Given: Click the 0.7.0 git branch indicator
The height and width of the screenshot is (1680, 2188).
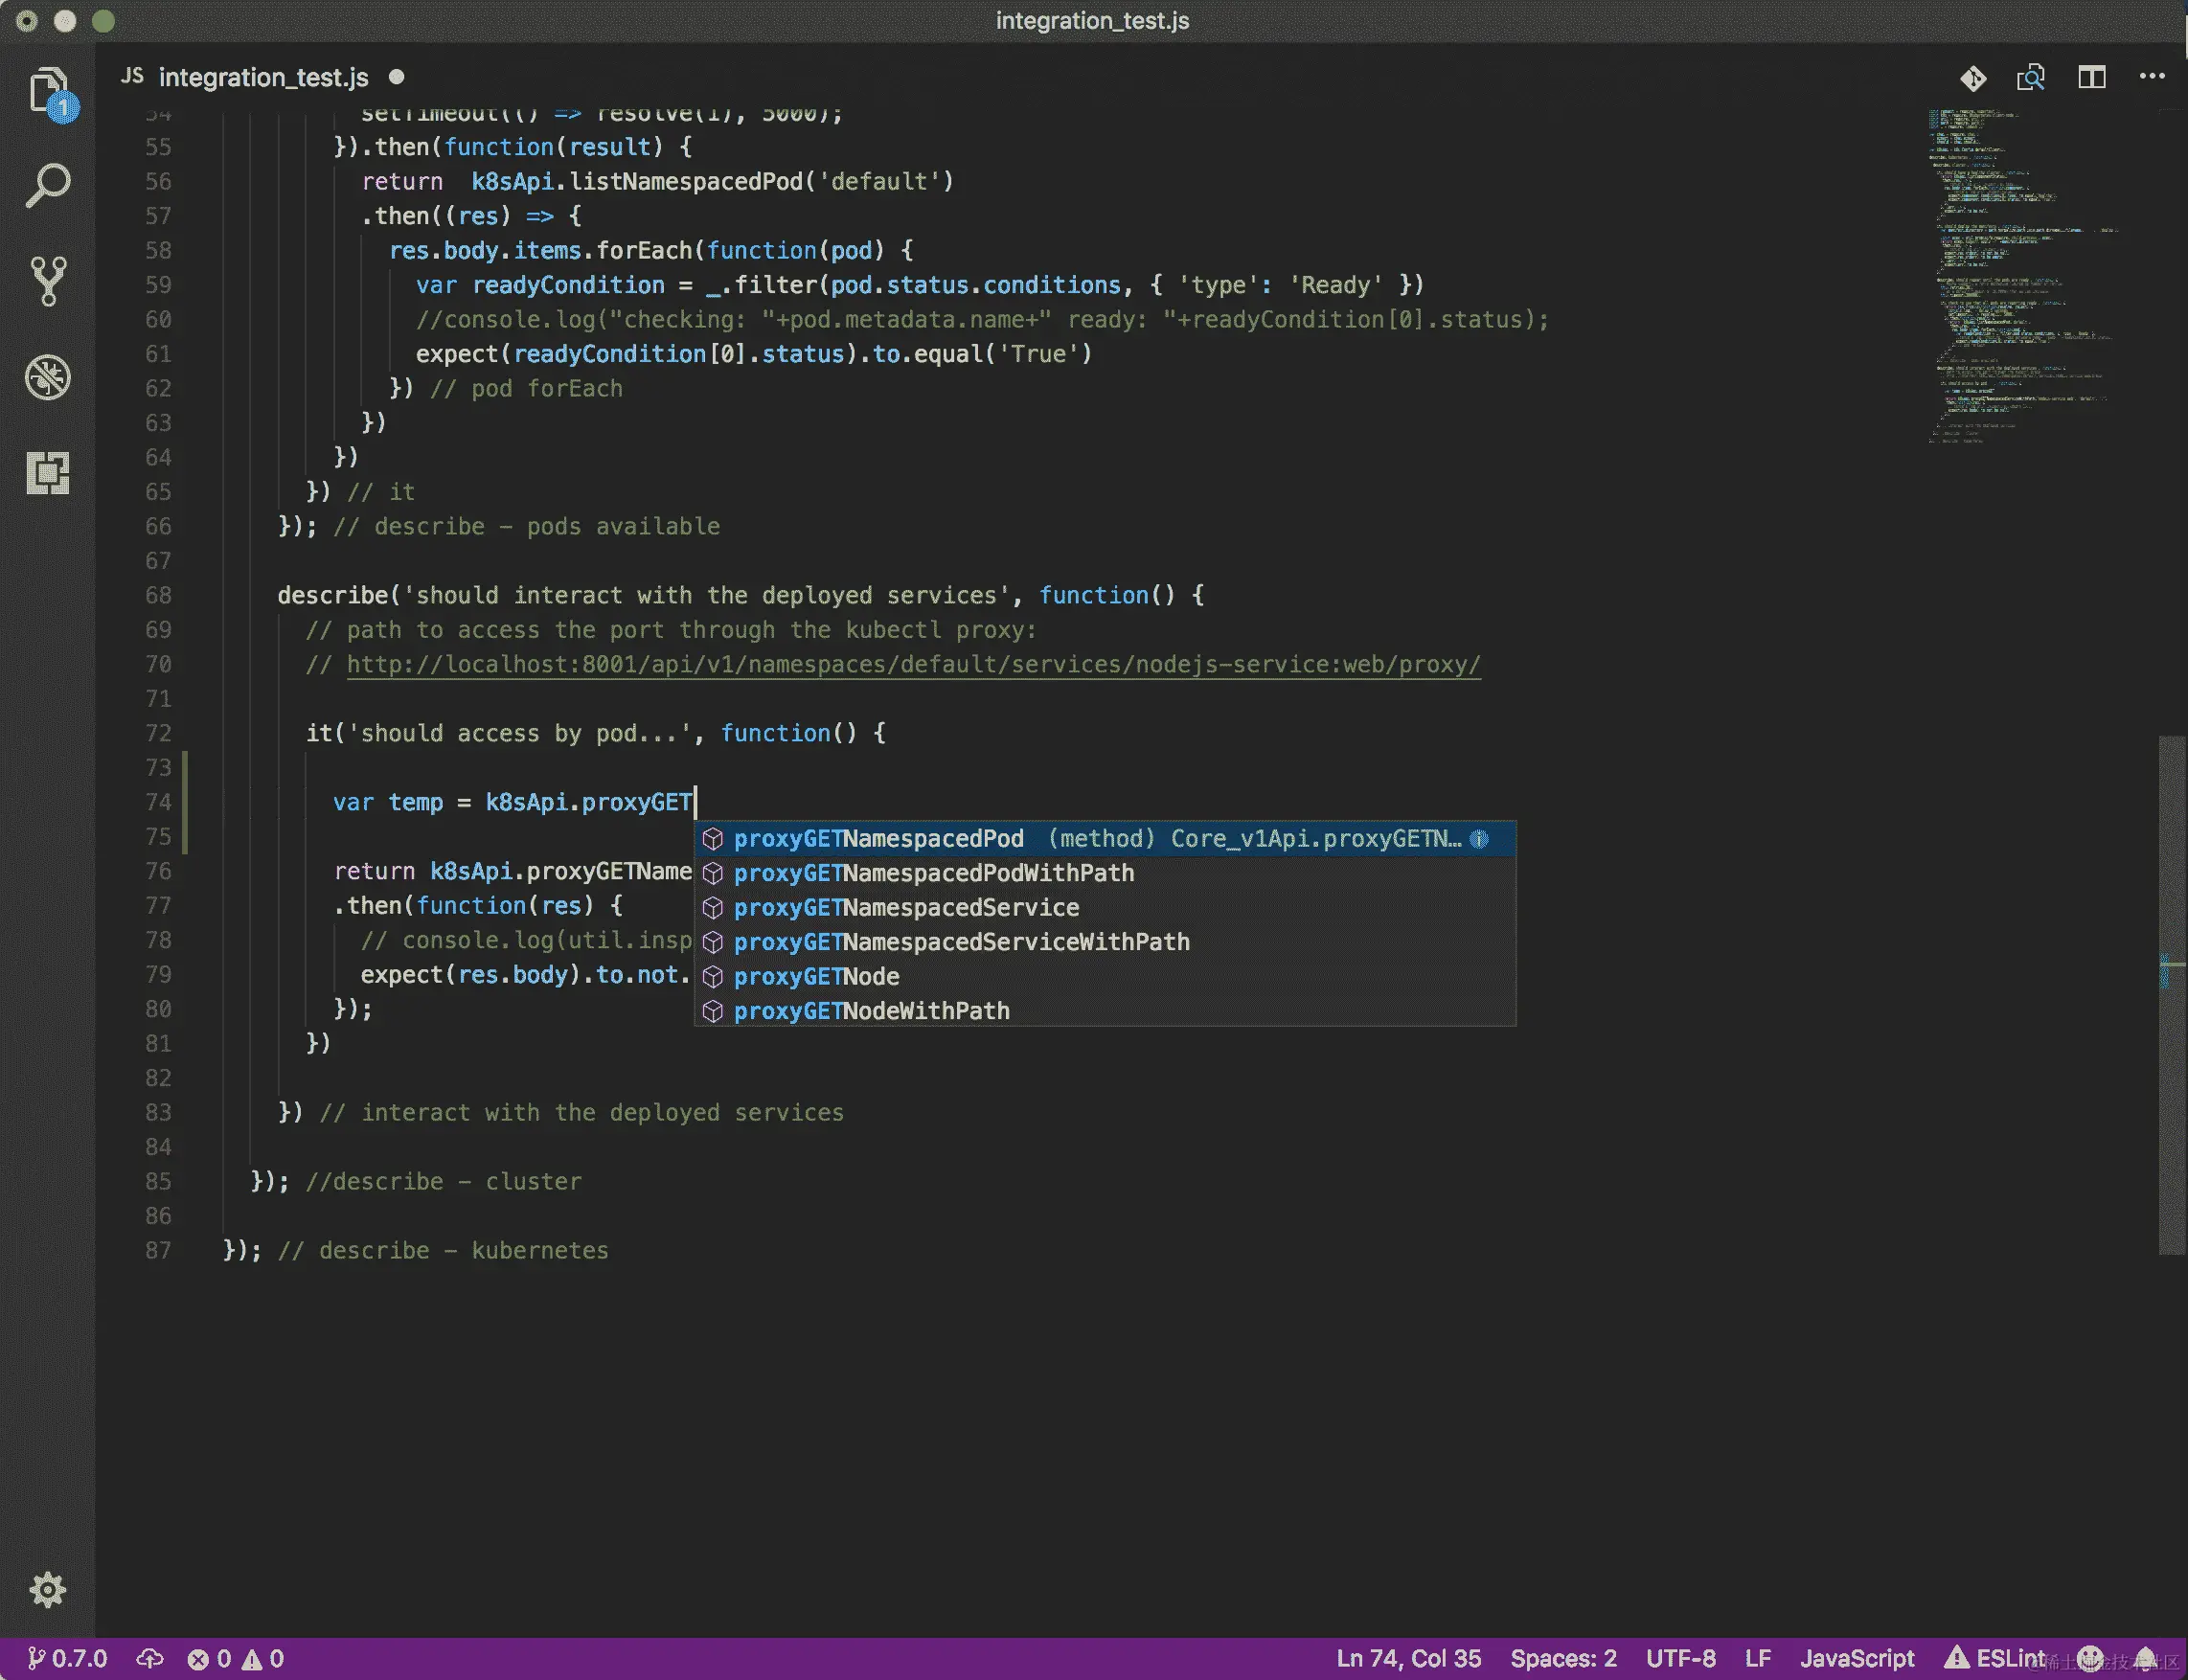Looking at the screenshot, I should pyautogui.click(x=68, y=1658).
